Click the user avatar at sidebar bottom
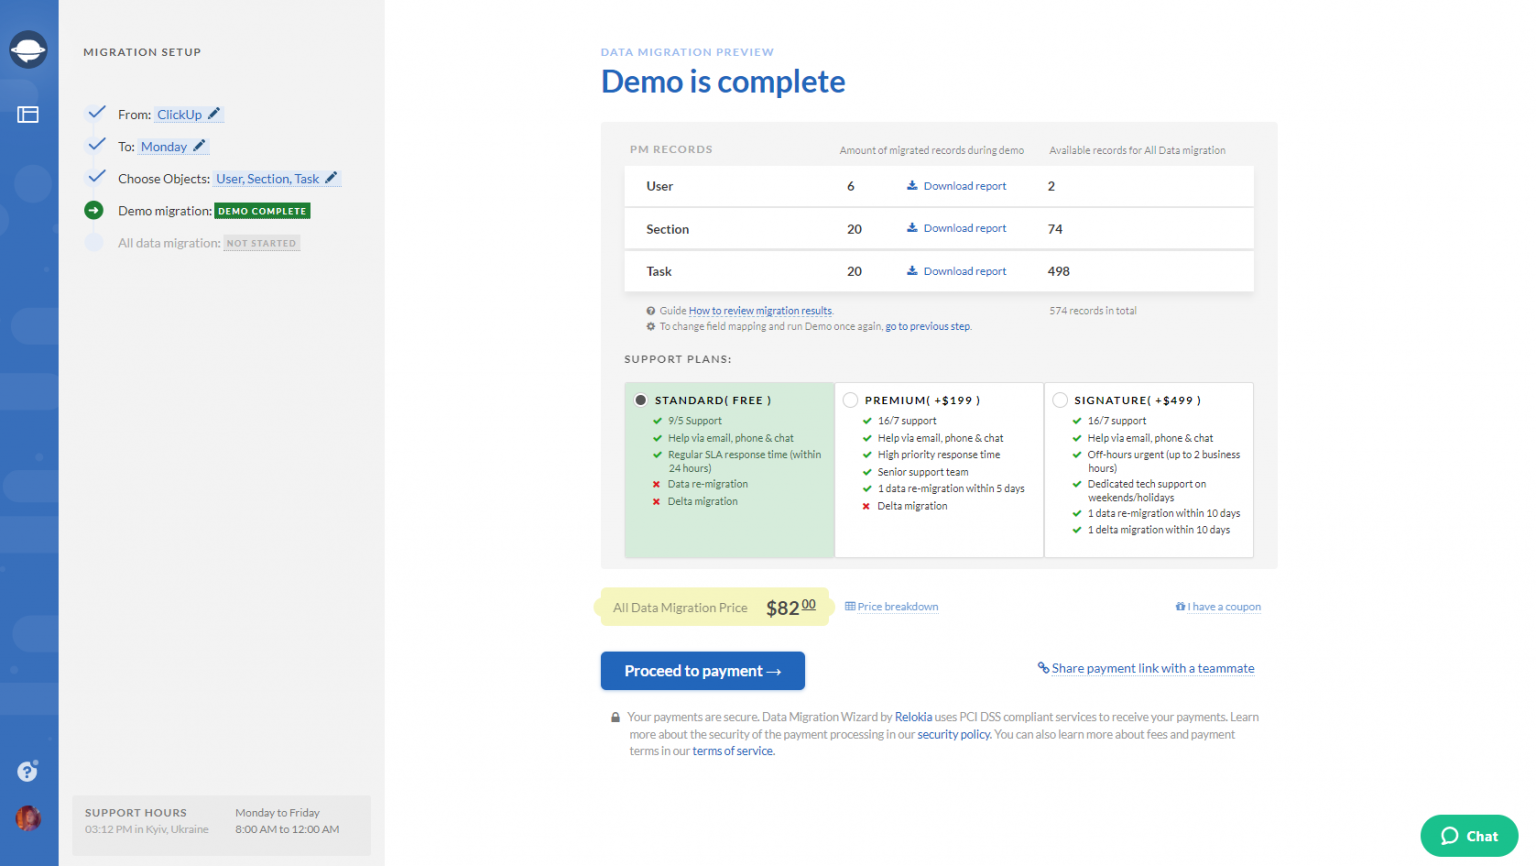Viewport: 1536px width, 866px height. tap(29, 818)
